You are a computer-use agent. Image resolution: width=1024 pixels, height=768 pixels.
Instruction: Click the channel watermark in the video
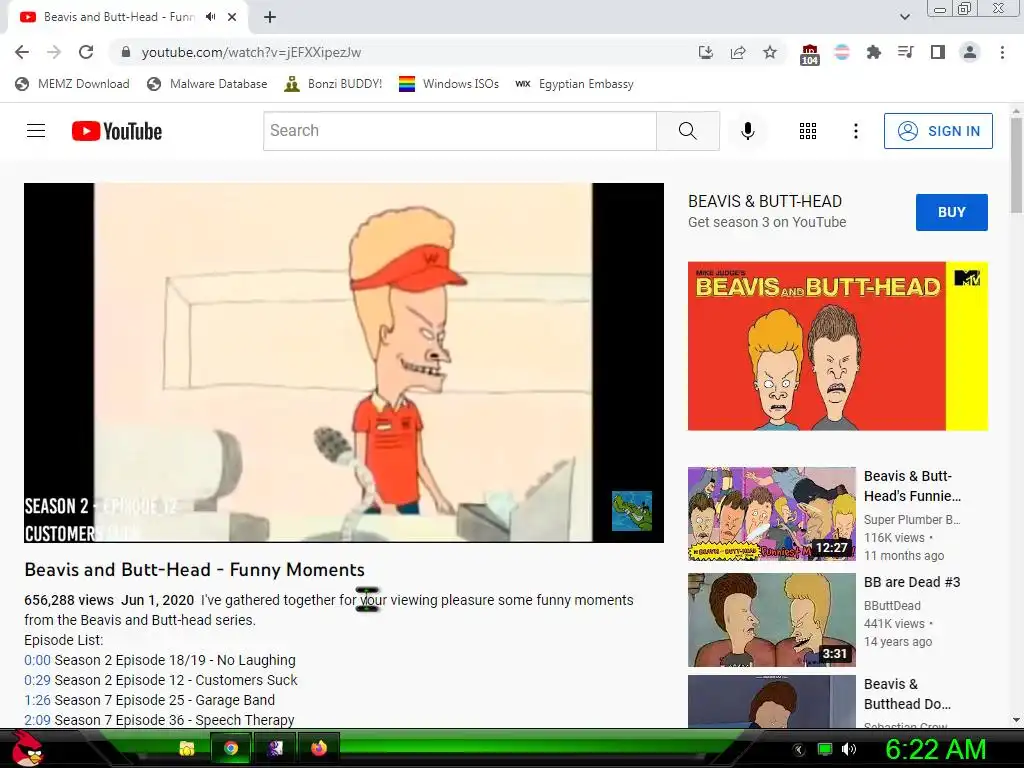[632, 511]
